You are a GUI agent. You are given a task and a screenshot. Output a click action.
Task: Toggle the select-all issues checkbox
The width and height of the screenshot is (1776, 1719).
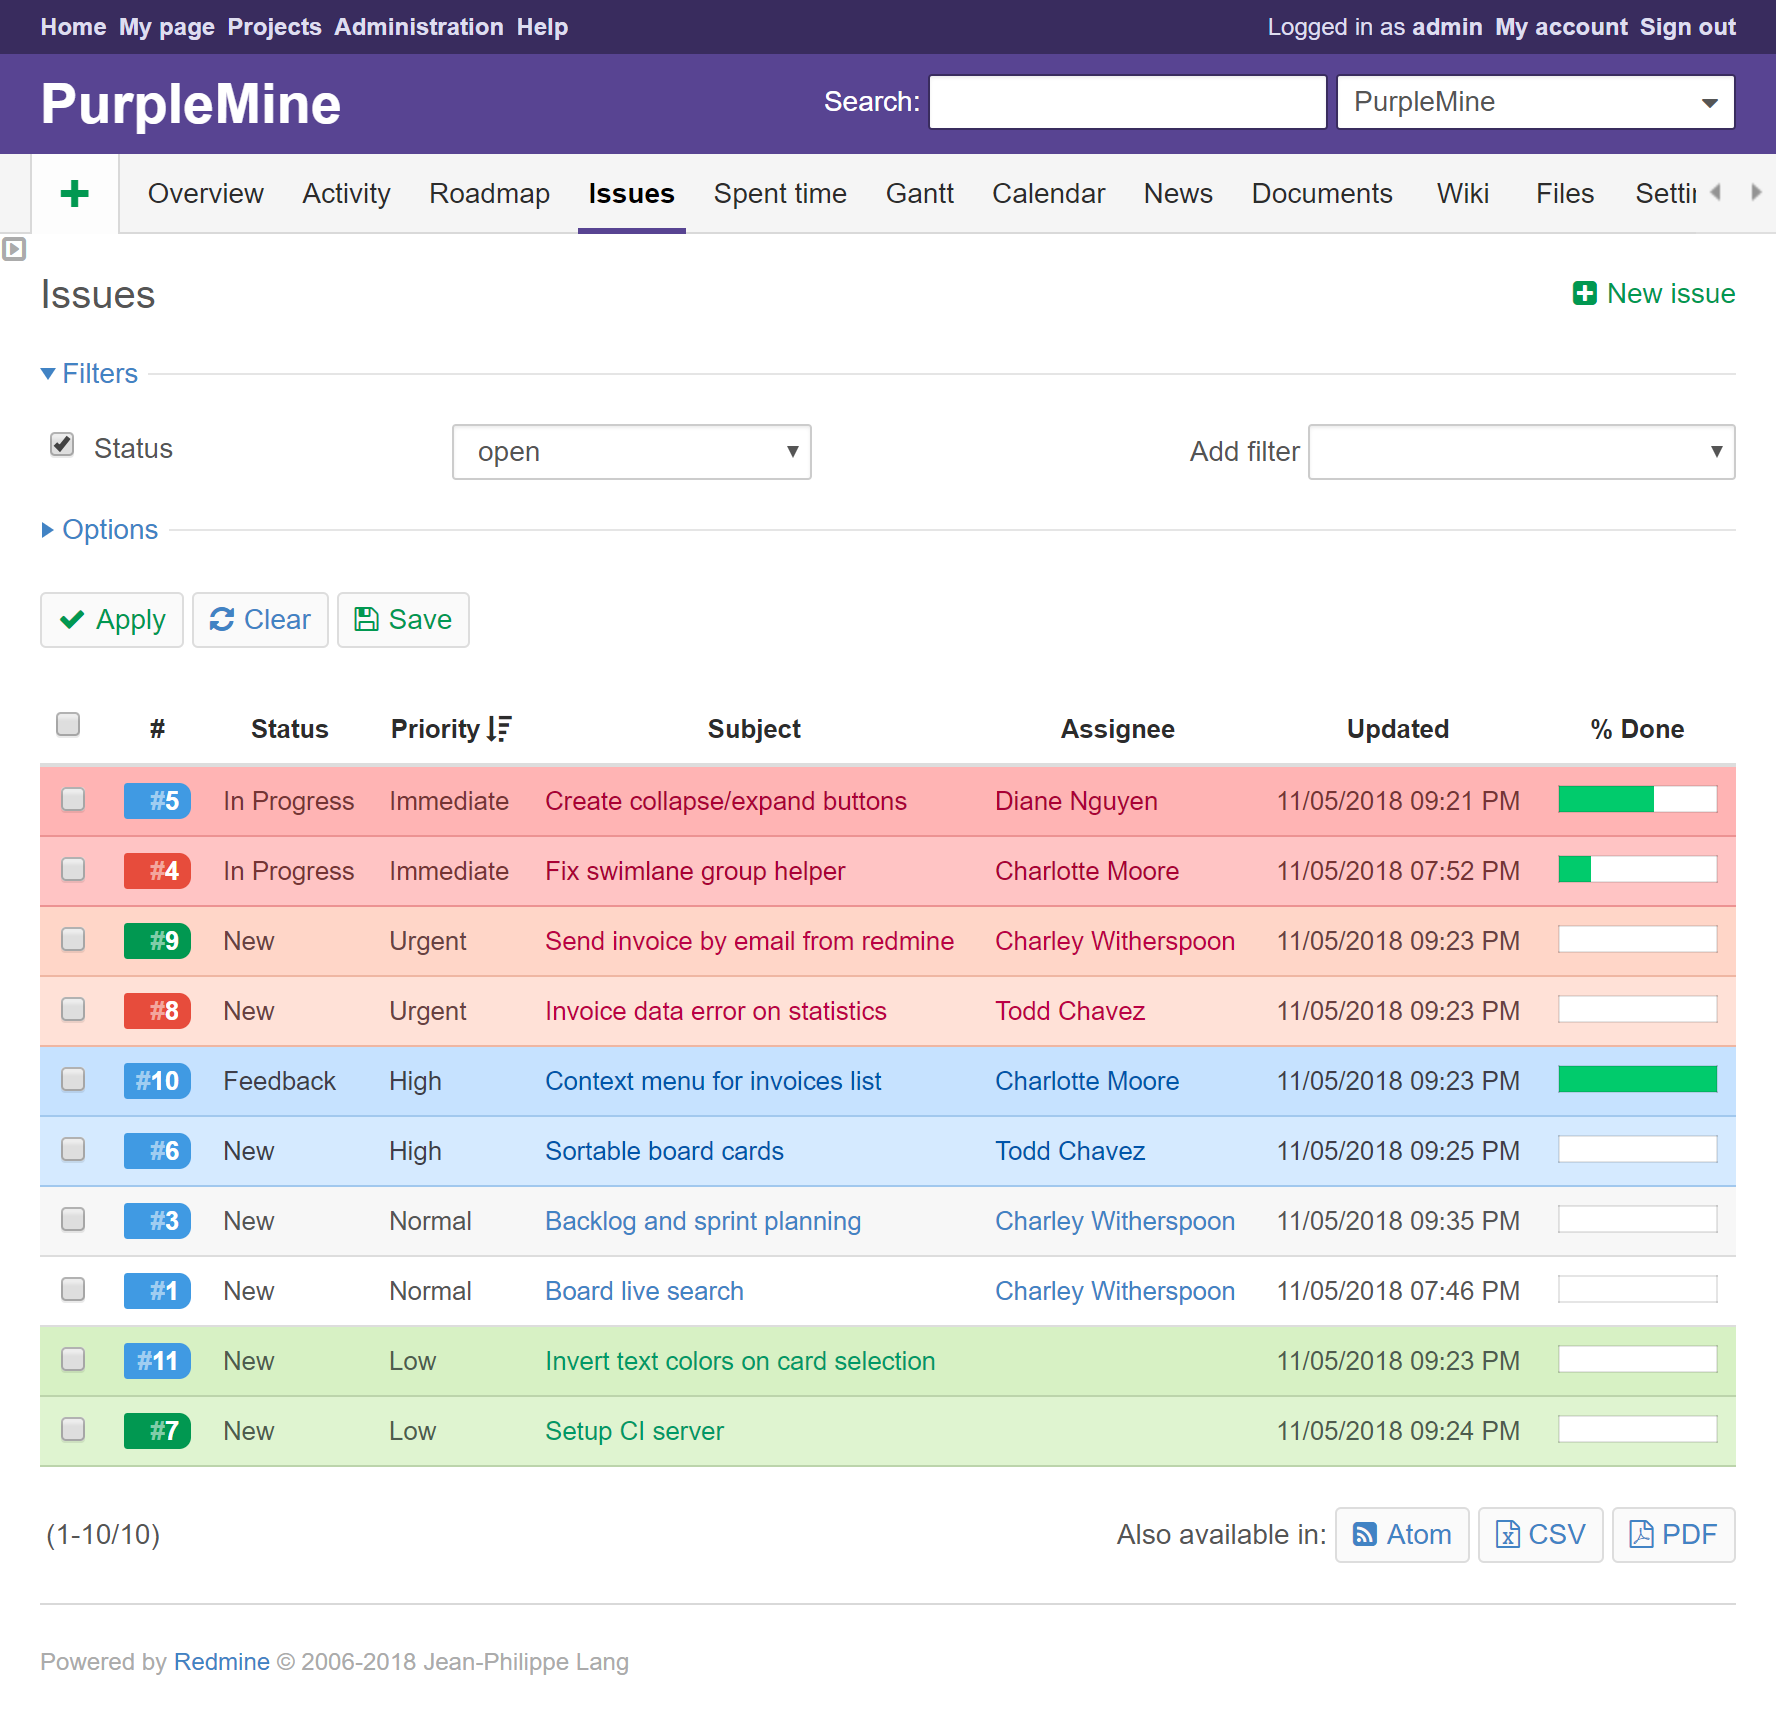(68, 723)
